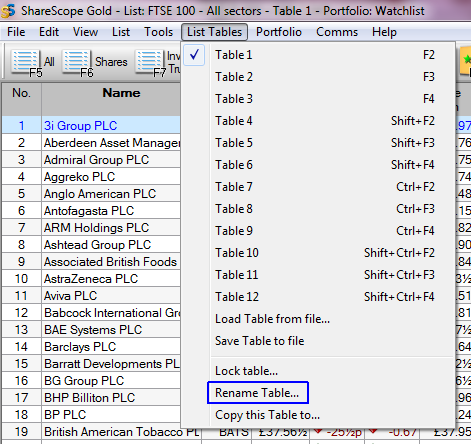
Task: Switch to Table 7
Action: pyautogui.click(x=318, y=187)
